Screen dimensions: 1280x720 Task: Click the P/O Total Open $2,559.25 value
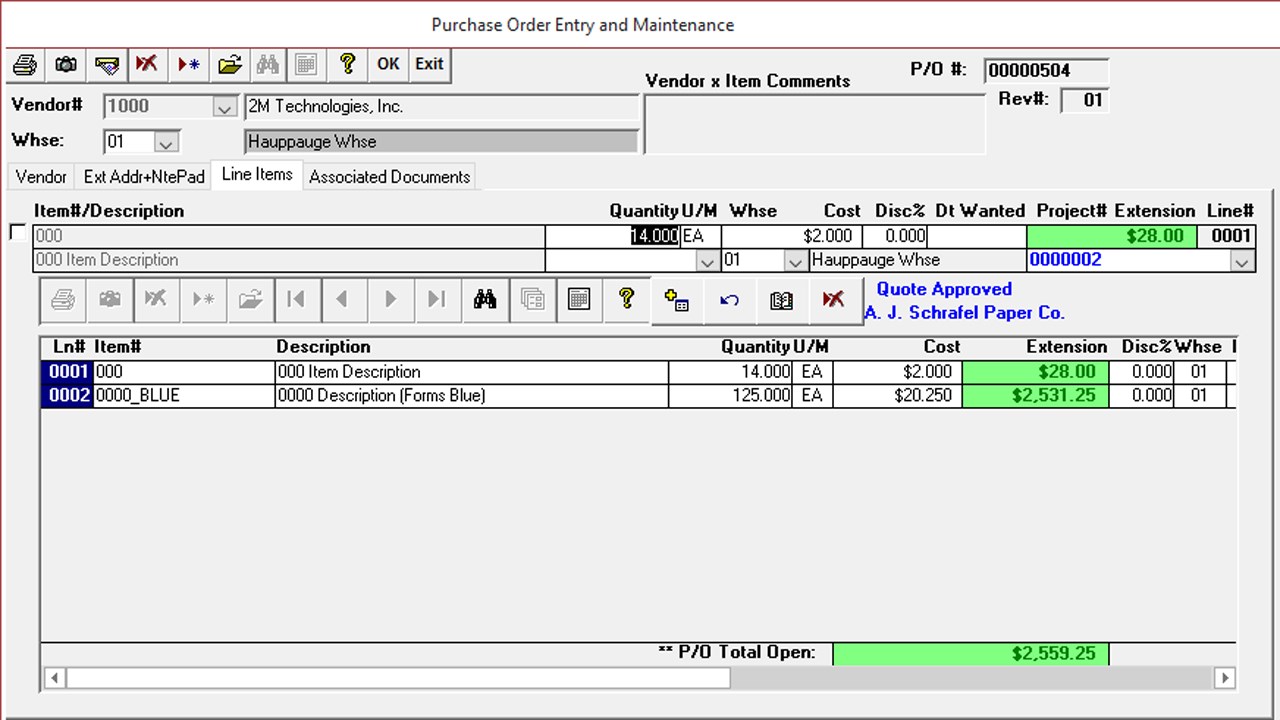coord(970,654)
